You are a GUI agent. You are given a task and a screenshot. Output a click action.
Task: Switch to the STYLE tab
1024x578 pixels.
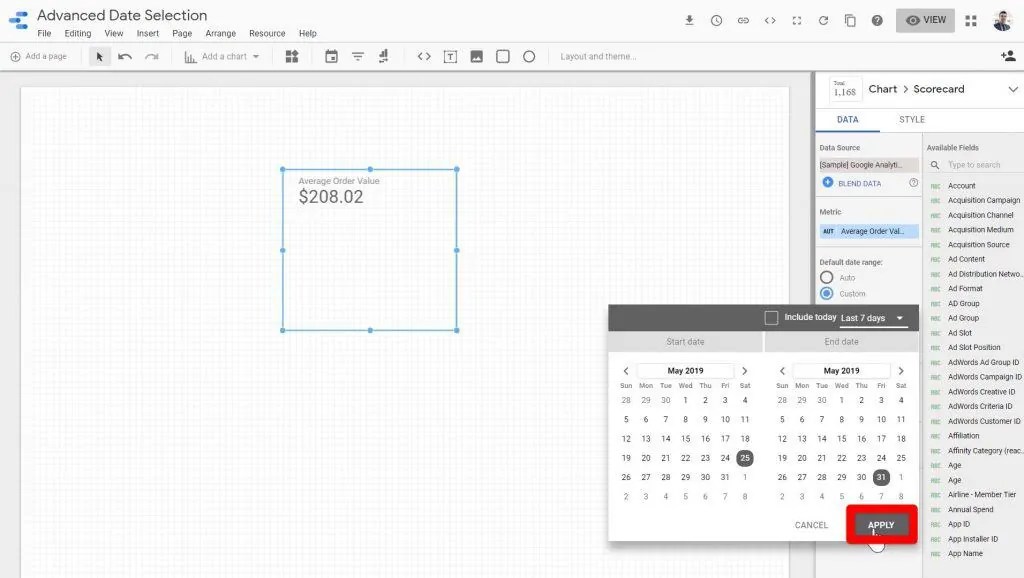pos(911,119)
